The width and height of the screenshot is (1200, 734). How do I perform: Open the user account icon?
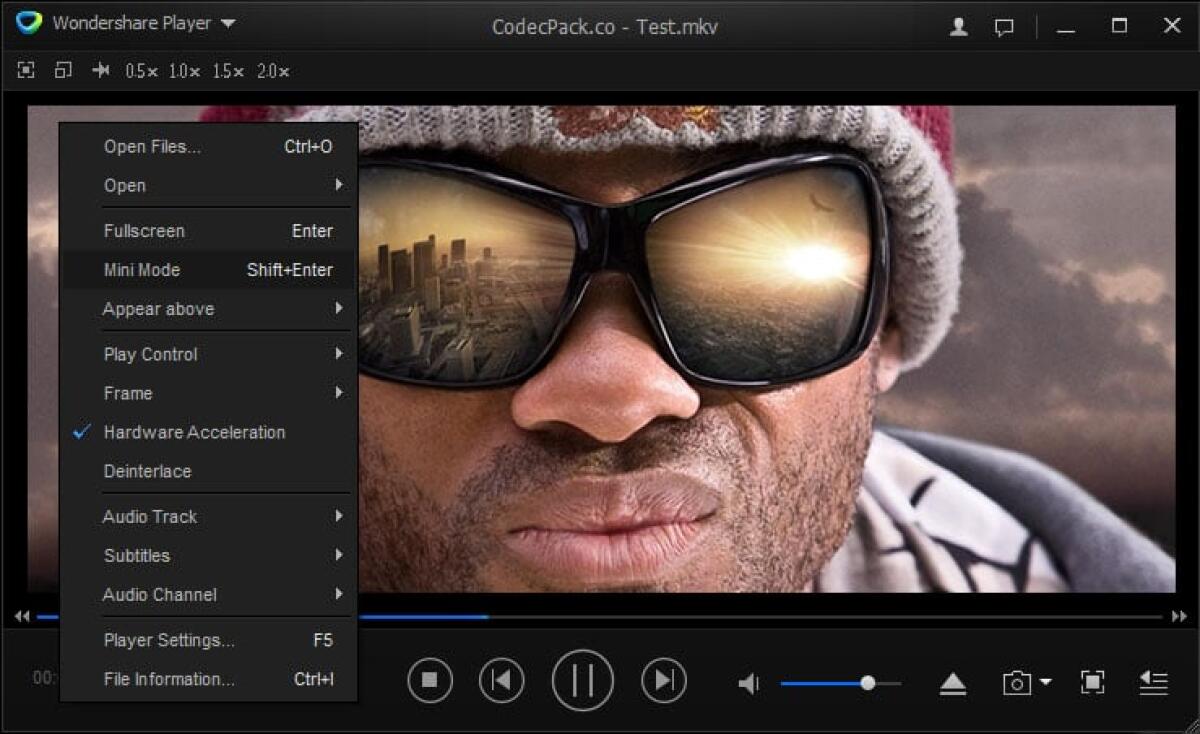click(x=957, y=27)
